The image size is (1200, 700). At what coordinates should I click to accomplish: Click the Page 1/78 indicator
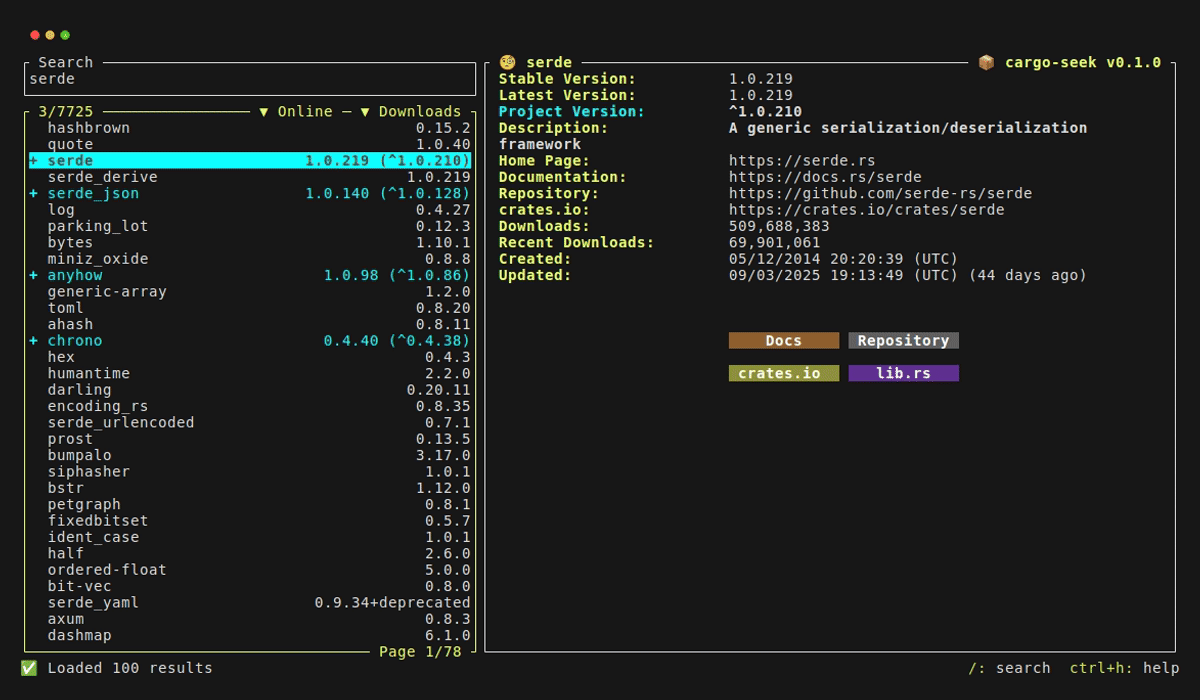tap(420, 652)
